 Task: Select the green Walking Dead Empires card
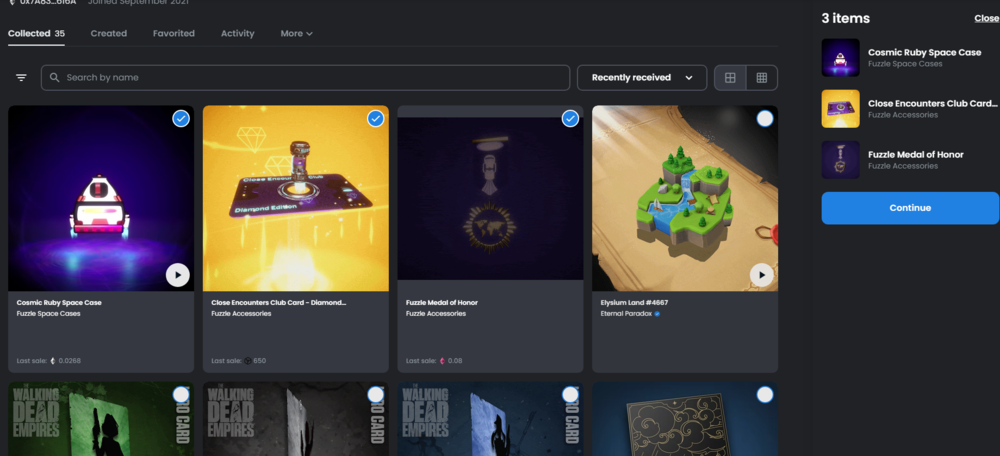click(181, 395)
